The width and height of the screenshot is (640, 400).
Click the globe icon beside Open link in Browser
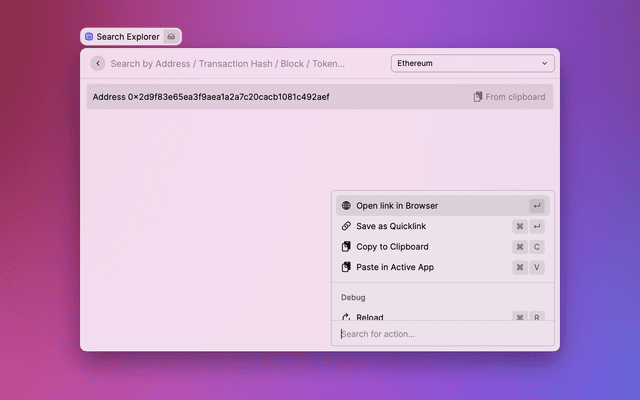pyautogui.click(x=346, y=206)
